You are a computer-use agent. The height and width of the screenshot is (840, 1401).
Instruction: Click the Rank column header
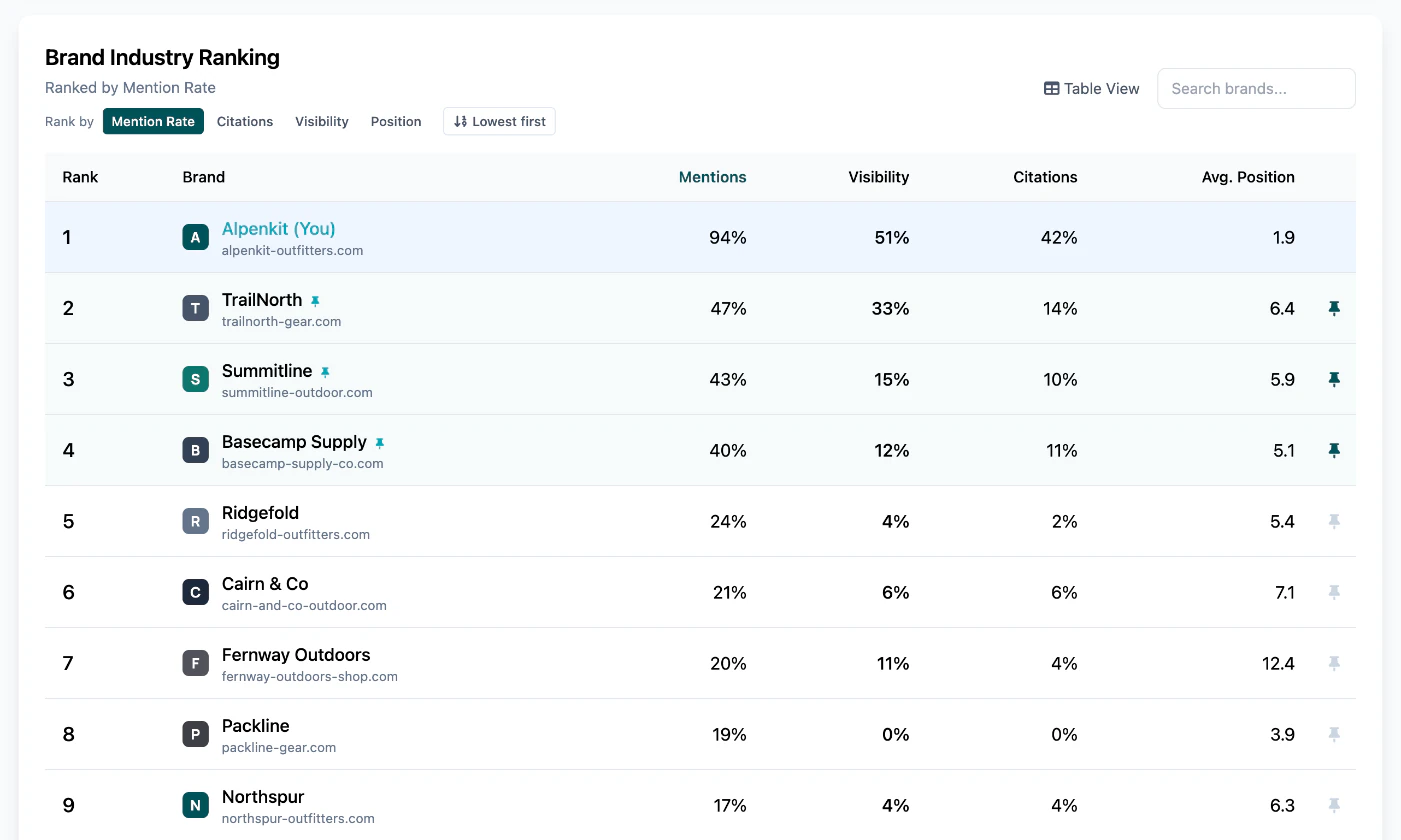[x=80, y=177]
